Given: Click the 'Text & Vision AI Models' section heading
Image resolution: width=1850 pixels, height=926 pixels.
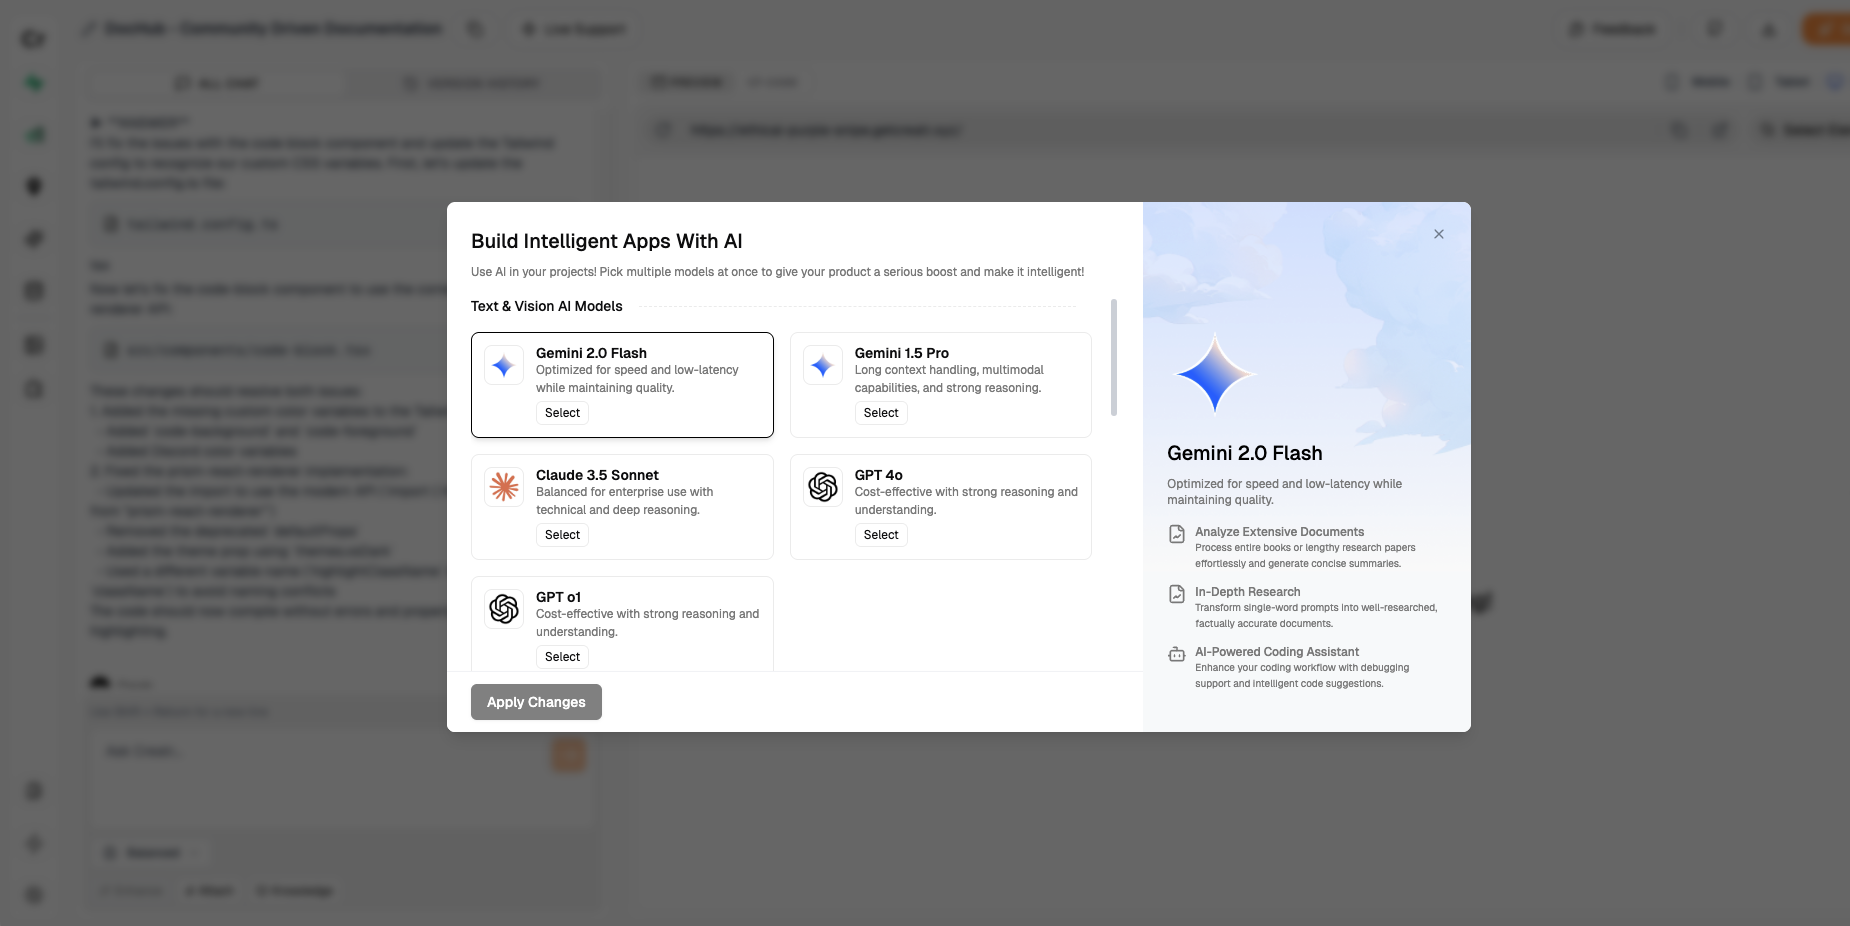Looking at the screenshot, I should 547,306.
